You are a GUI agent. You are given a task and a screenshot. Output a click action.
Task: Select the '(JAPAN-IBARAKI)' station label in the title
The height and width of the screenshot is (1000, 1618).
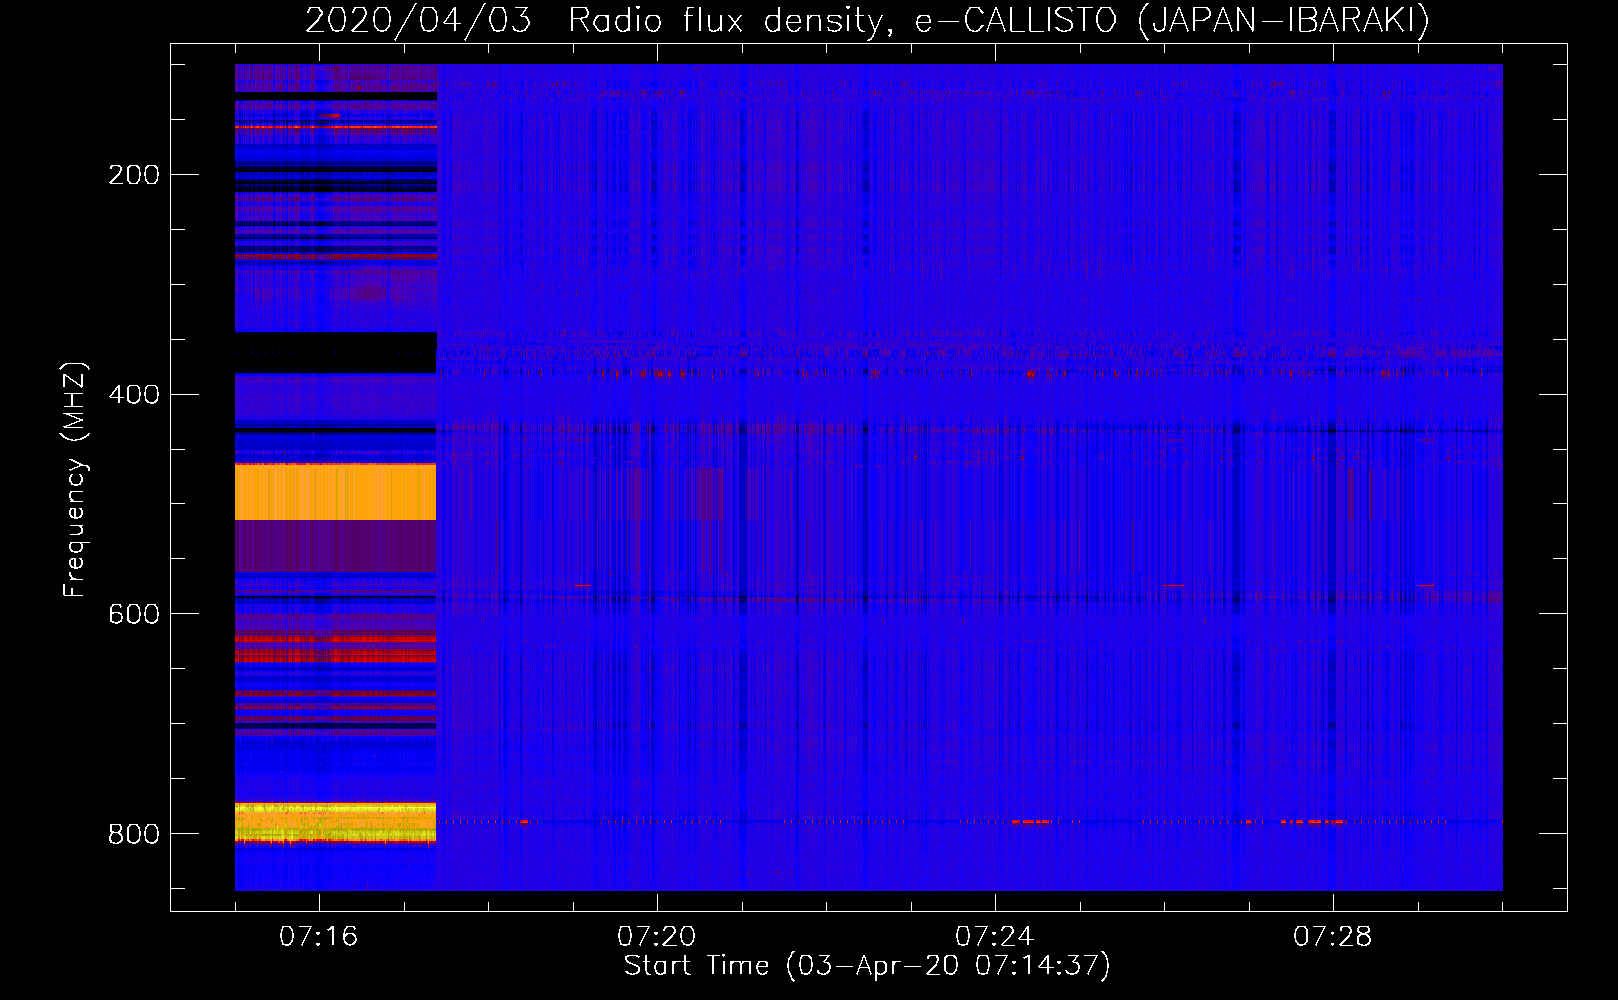pyautogui.click(x=1283, y=20)
